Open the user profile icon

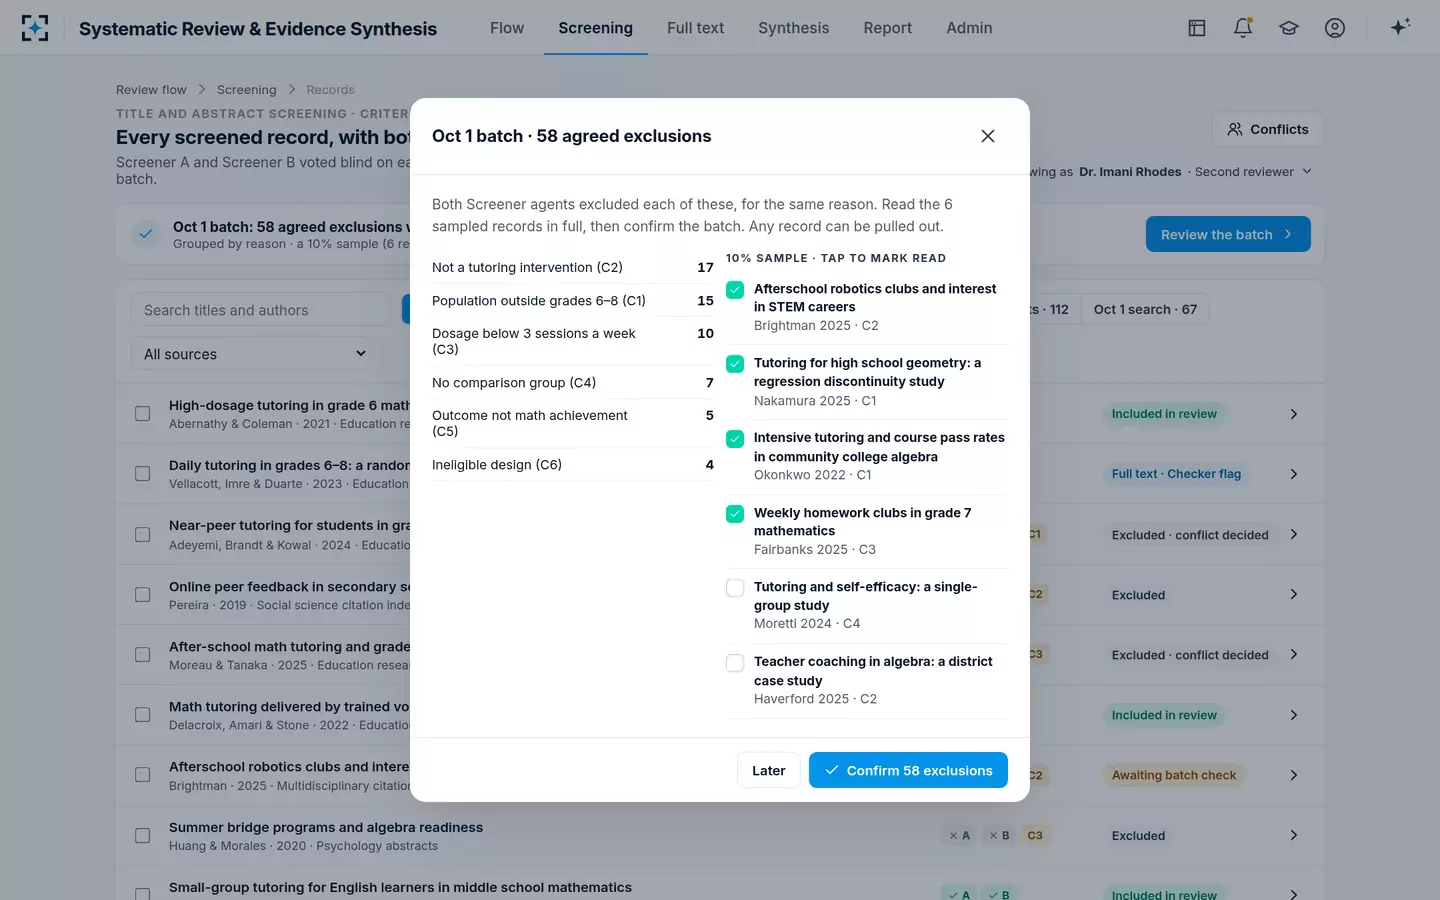(1335, 28)
